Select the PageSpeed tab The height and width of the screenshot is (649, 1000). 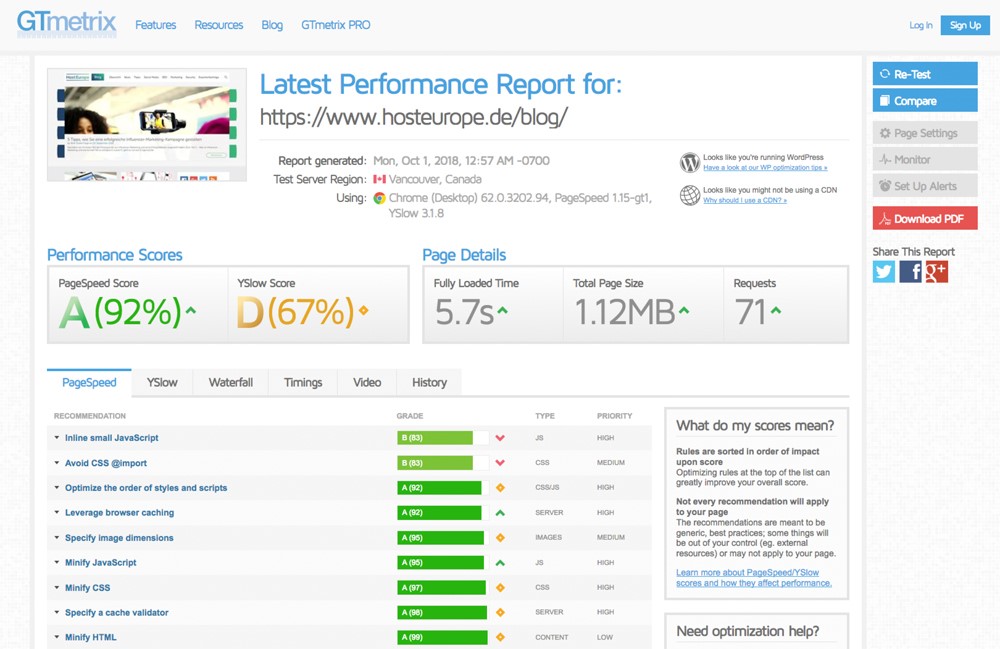click(x=89, y=383)
